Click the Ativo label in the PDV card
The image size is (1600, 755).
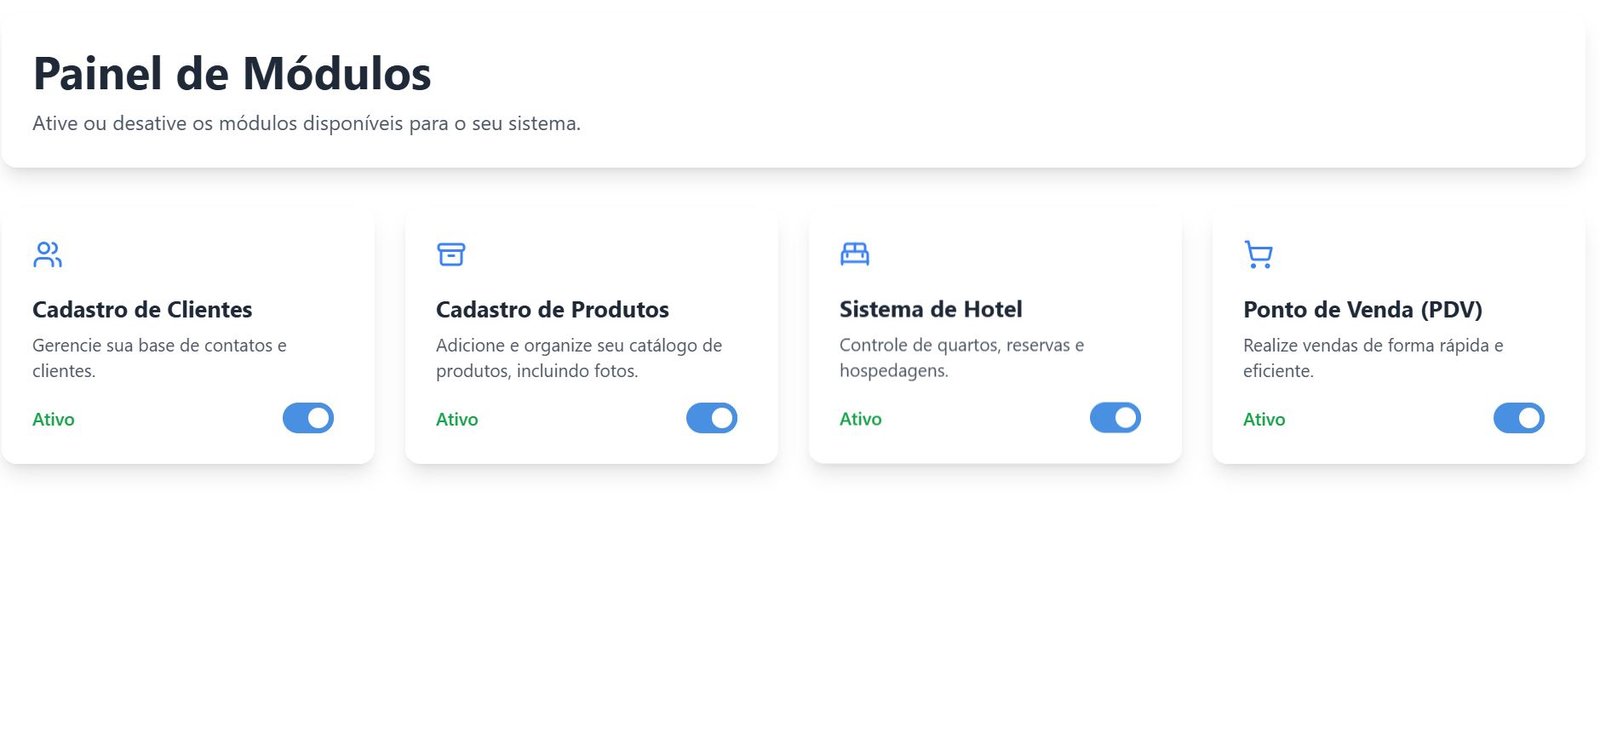1264,420
